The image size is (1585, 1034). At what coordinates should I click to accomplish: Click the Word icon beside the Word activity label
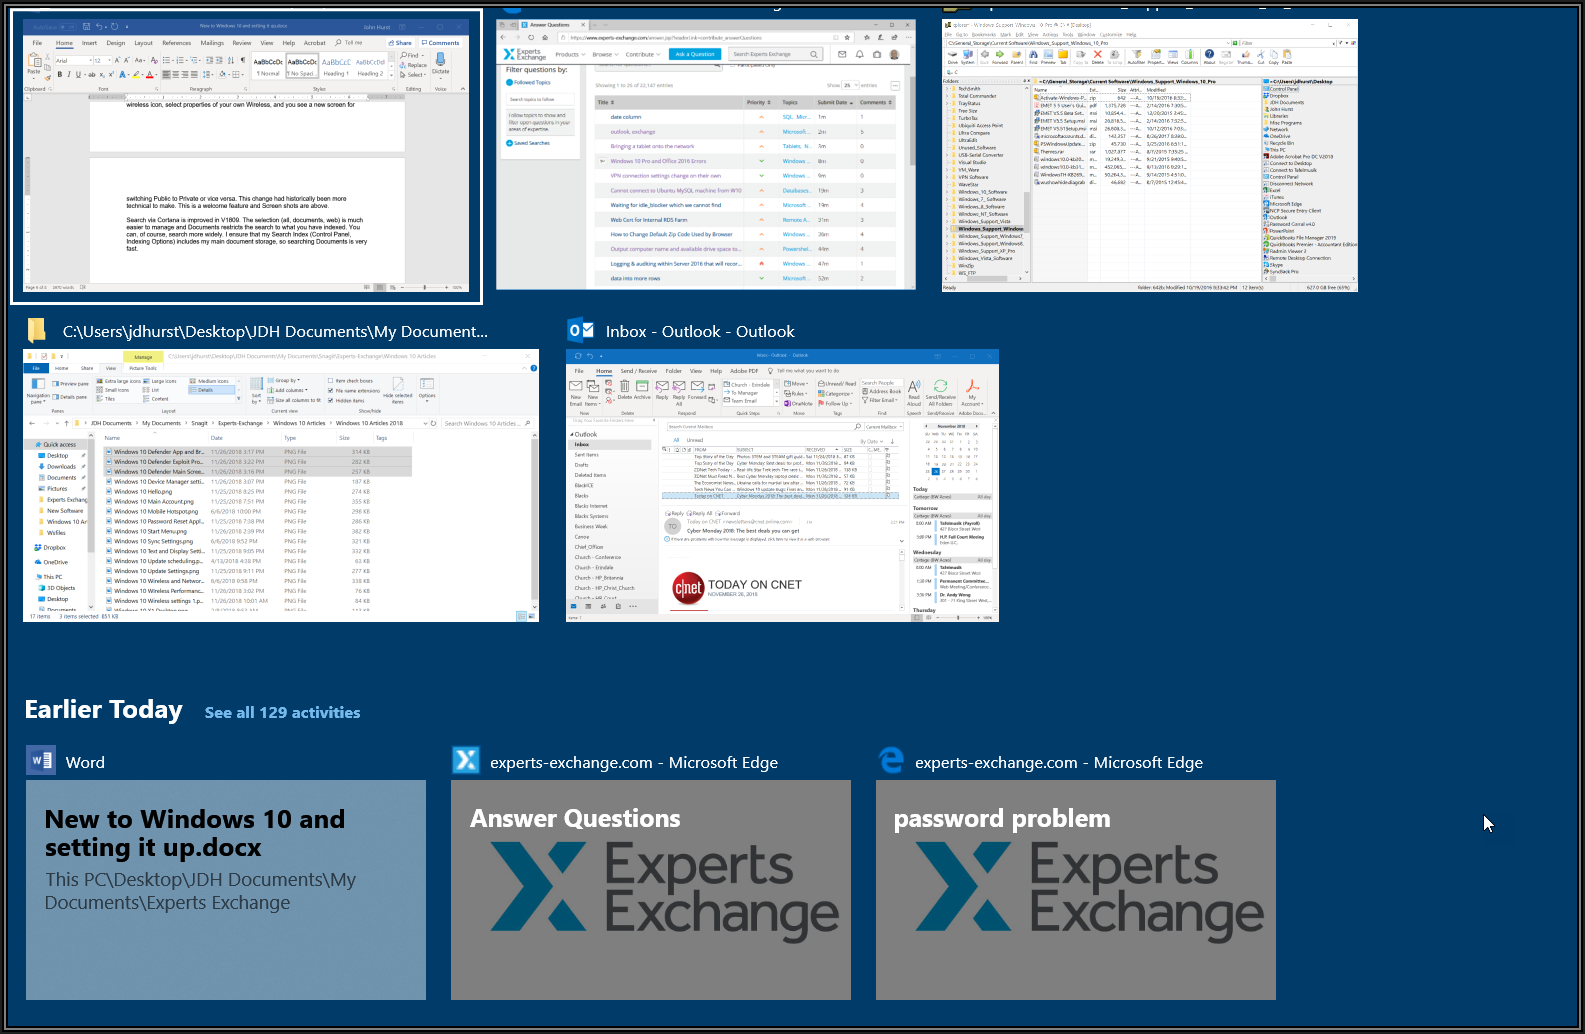point(41,761)
